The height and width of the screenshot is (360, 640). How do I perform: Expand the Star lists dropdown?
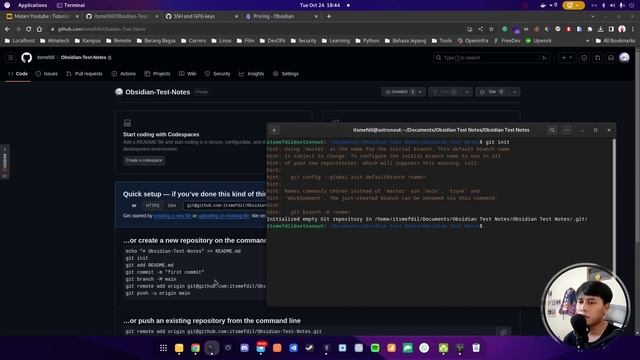(x=515, y=92)
